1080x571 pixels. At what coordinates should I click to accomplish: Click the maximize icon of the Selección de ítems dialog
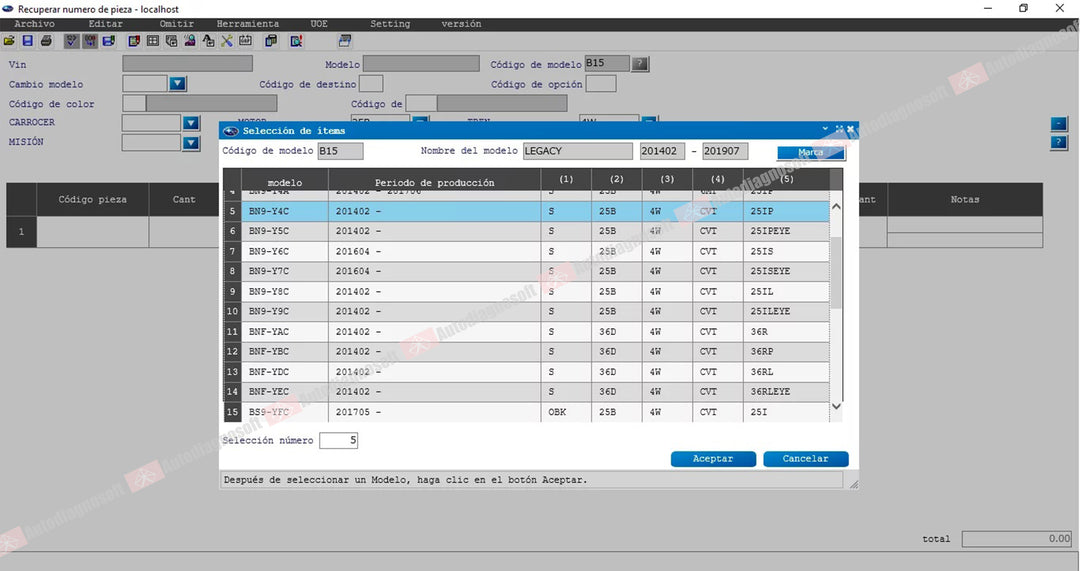coord(839,129)
